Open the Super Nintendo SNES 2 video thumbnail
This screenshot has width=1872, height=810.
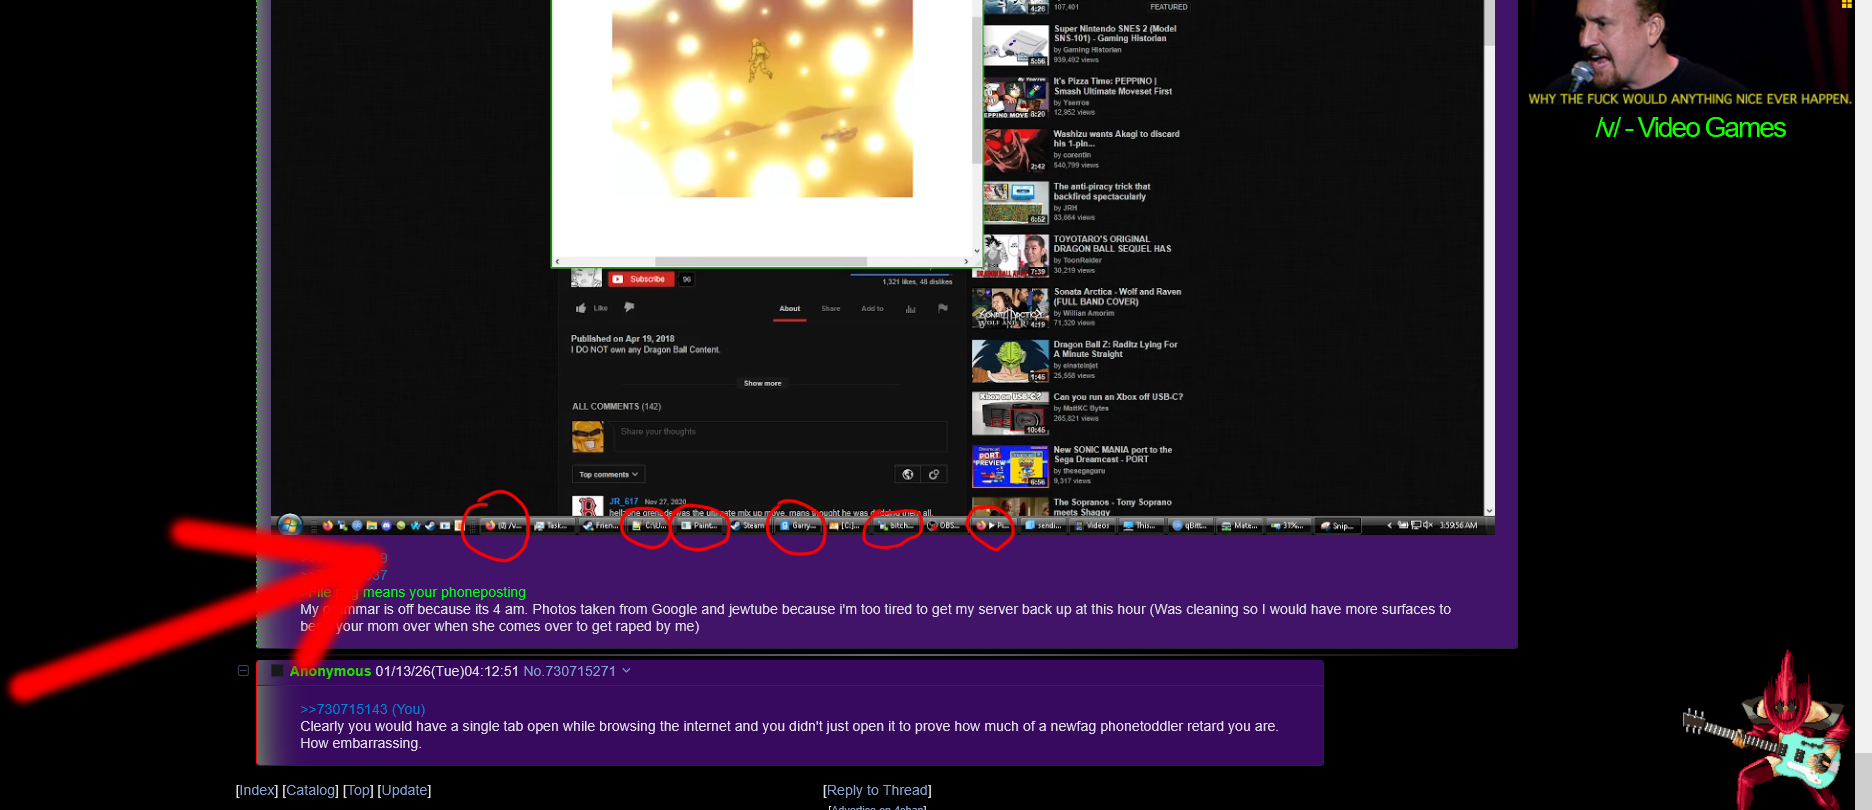(1016, 45)
